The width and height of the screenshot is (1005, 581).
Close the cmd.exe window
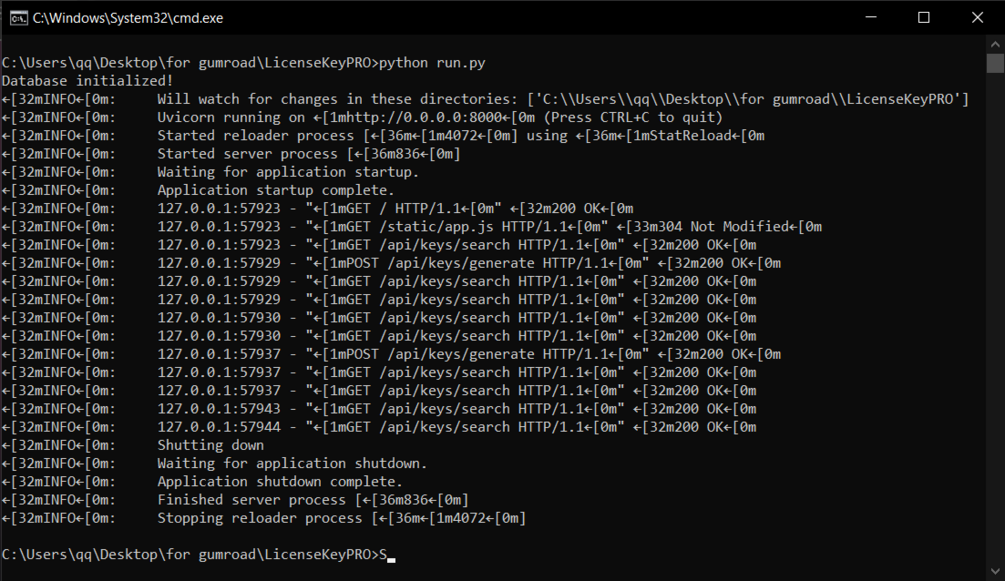click(977, 17)
